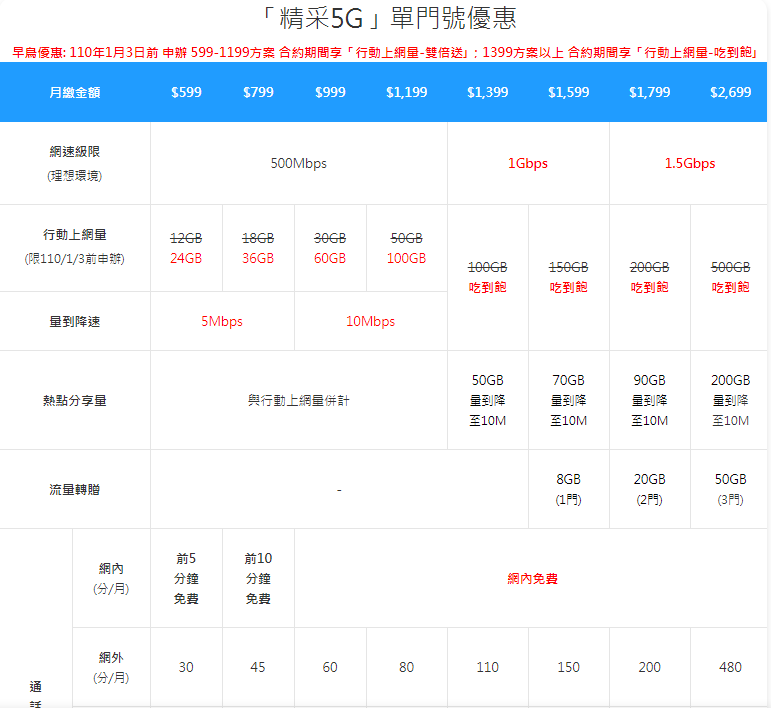Viewport: 771px width, 708px height.
Task: Click the 5Mbps throttle speed cell
Action: pos(222,321)
